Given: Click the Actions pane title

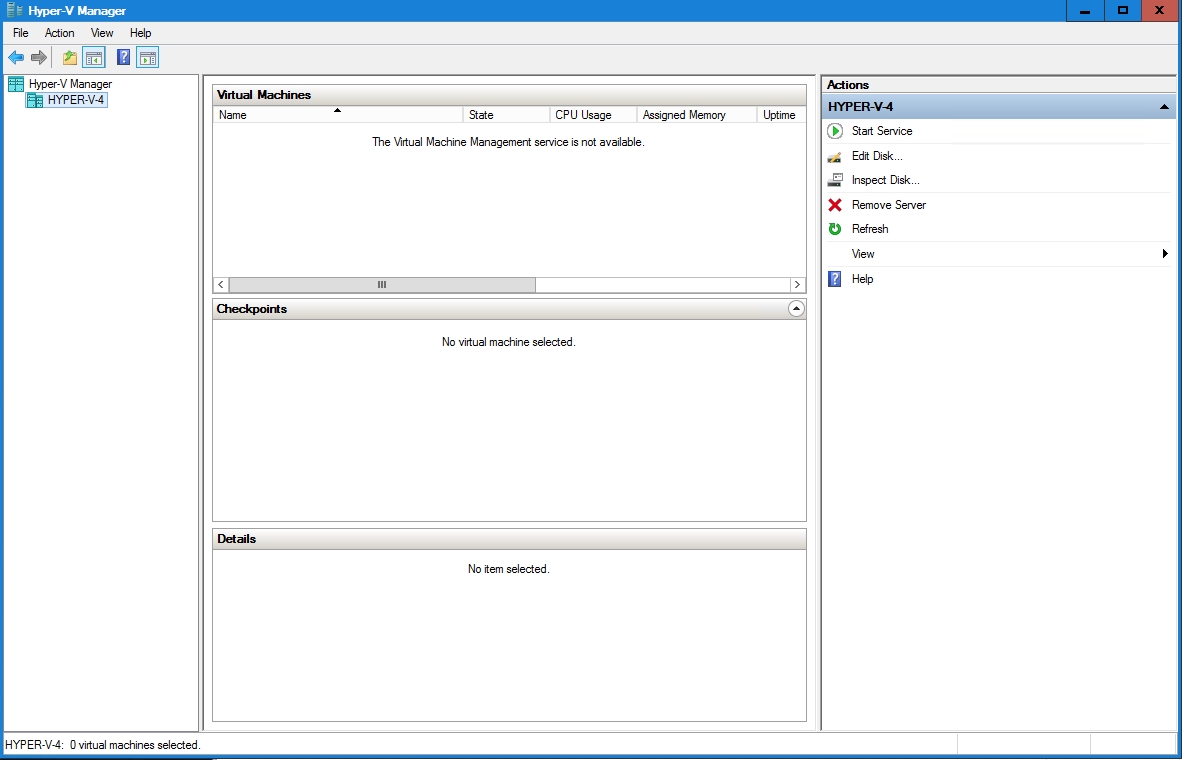Looking at the screenshot, I should (848, 85).
